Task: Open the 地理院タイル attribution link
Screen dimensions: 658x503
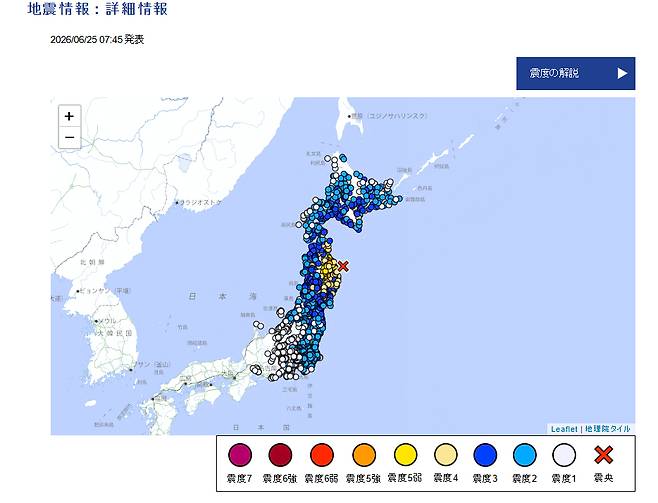Action: point(608,429)
